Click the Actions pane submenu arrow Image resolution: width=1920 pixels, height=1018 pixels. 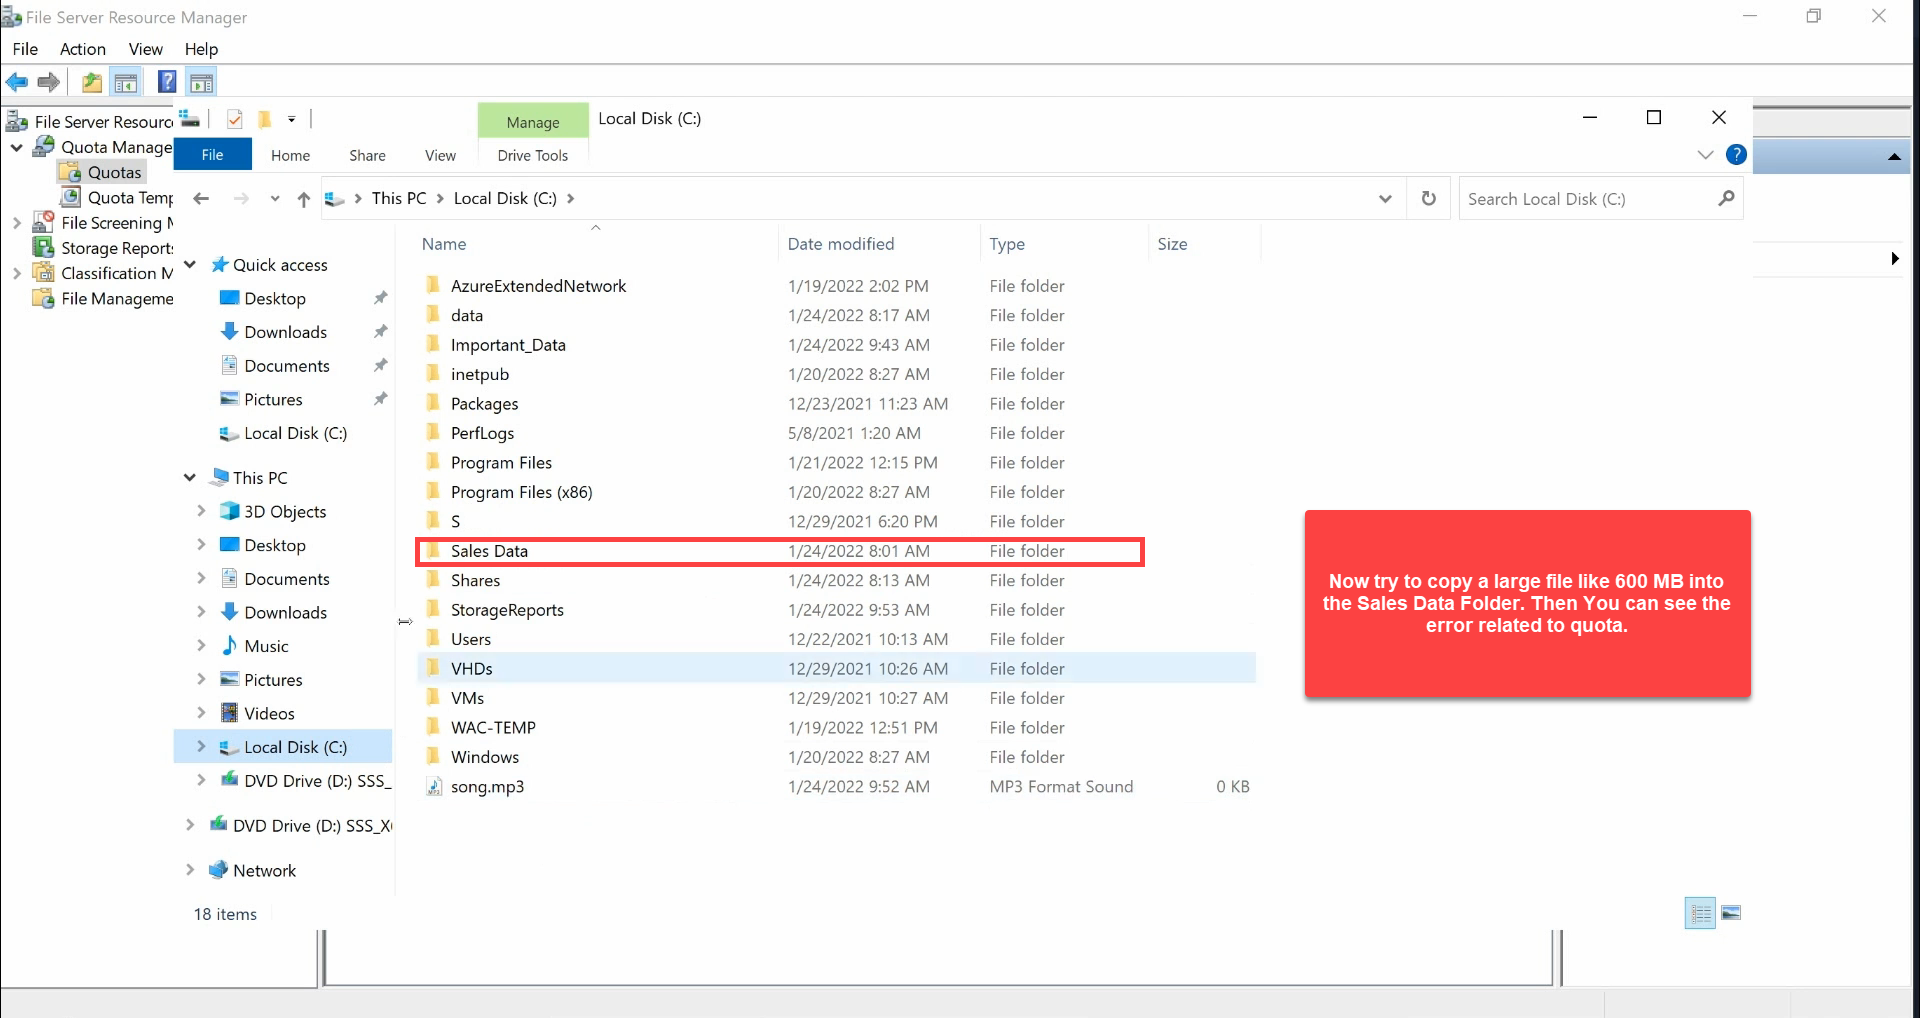[x=1895, y=258]
